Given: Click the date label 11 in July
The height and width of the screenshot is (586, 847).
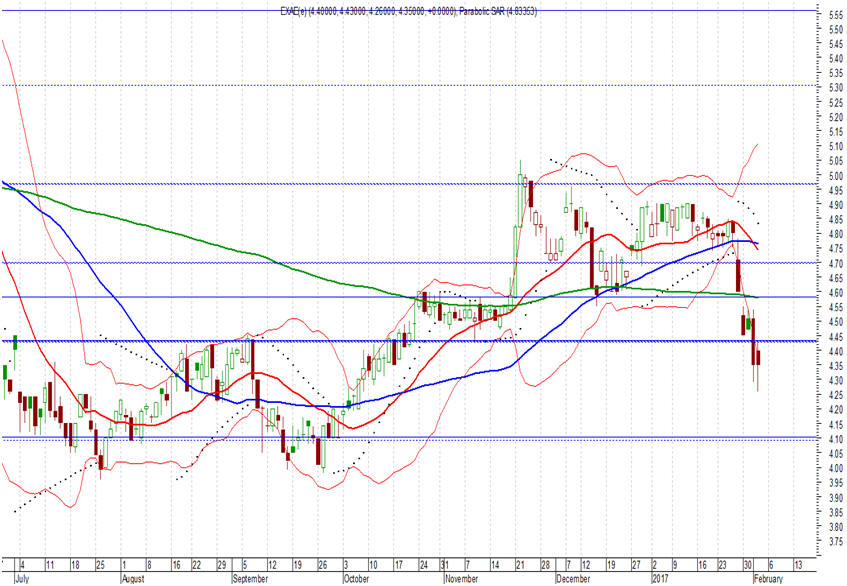Looking at the screenshot, I should [50, 565].
